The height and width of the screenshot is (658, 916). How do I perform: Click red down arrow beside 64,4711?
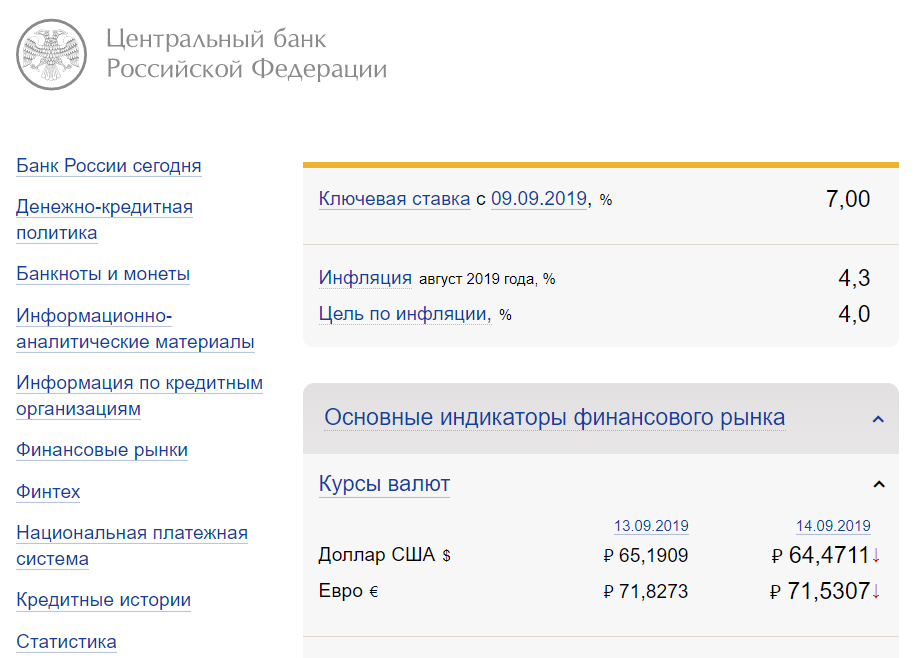[x=876, y=556]
